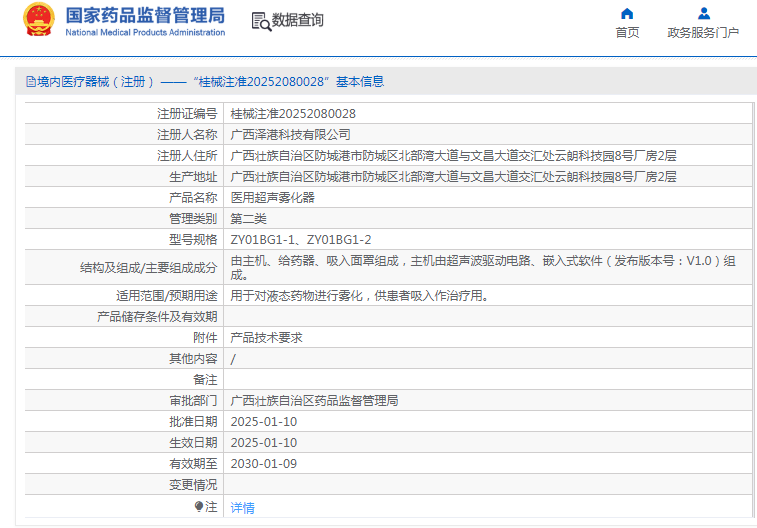The width and height of the screenshot is (757, 528).
Task: Click 国家药品监督管理局 title
Action: (x=145, y=15)
